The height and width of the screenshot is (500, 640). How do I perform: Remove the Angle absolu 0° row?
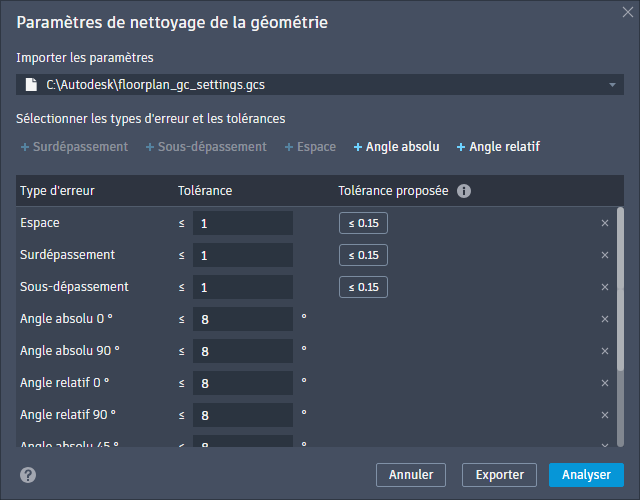[x=604, y=319]
